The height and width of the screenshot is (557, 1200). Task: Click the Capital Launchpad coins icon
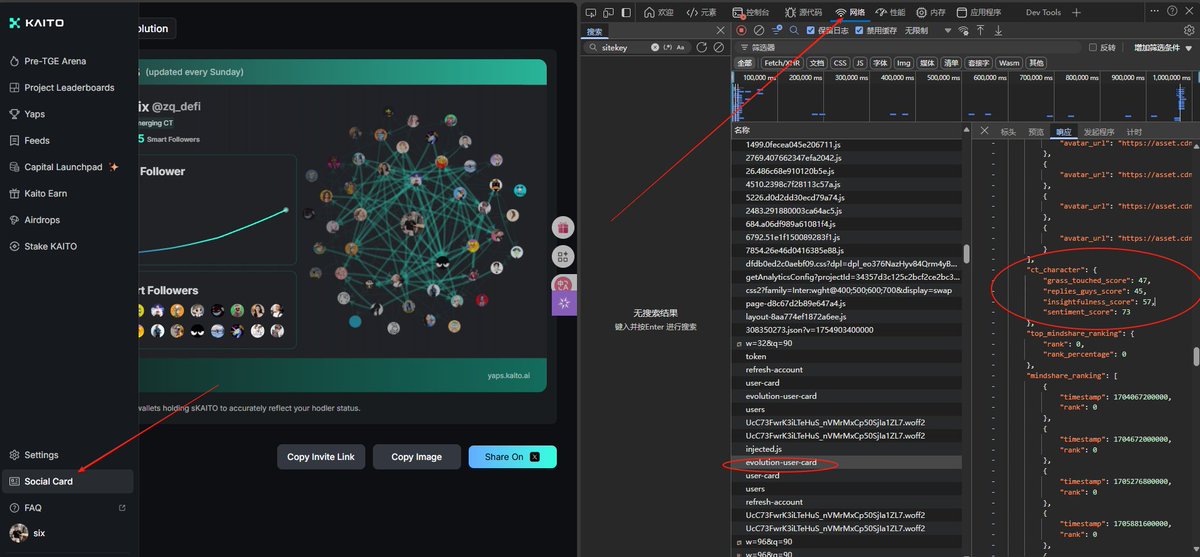[15, 167]
